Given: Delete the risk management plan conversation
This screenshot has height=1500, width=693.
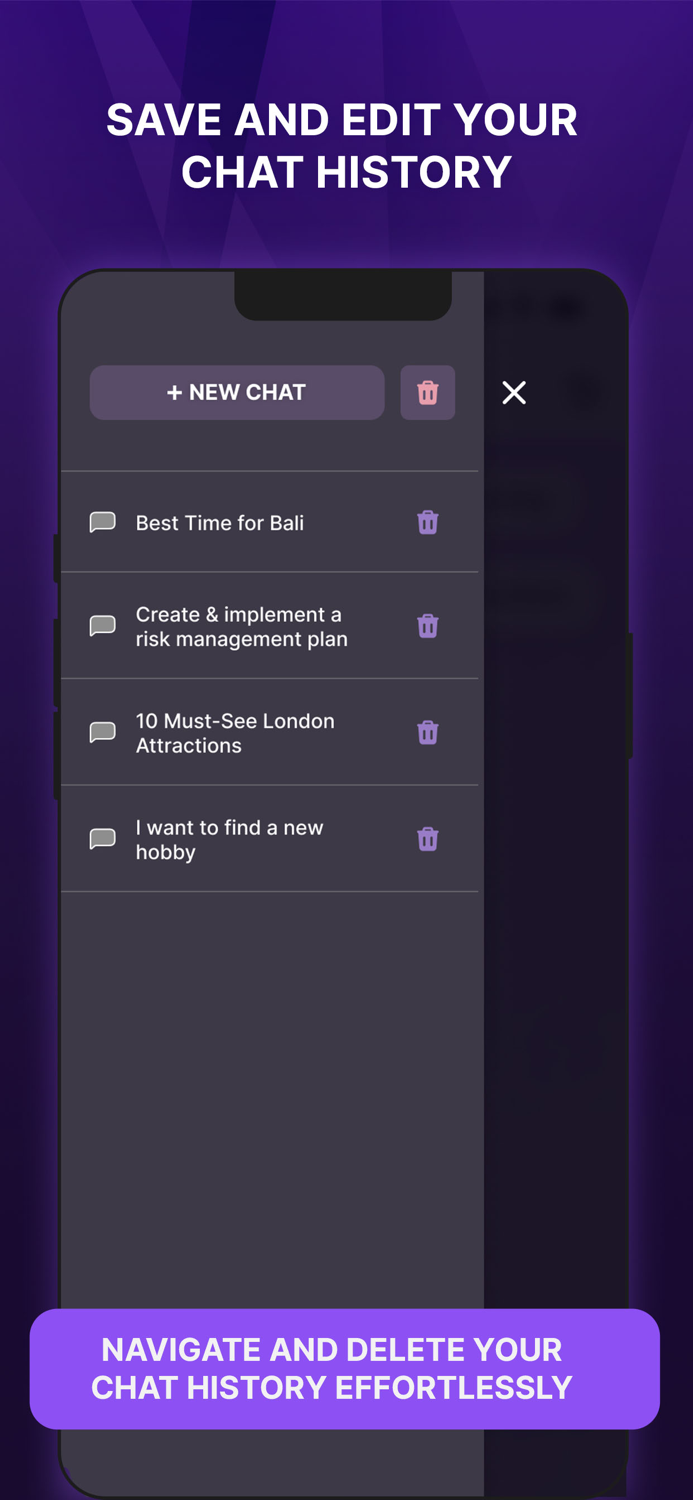Looking at the screenshot, I should [428, 625].
